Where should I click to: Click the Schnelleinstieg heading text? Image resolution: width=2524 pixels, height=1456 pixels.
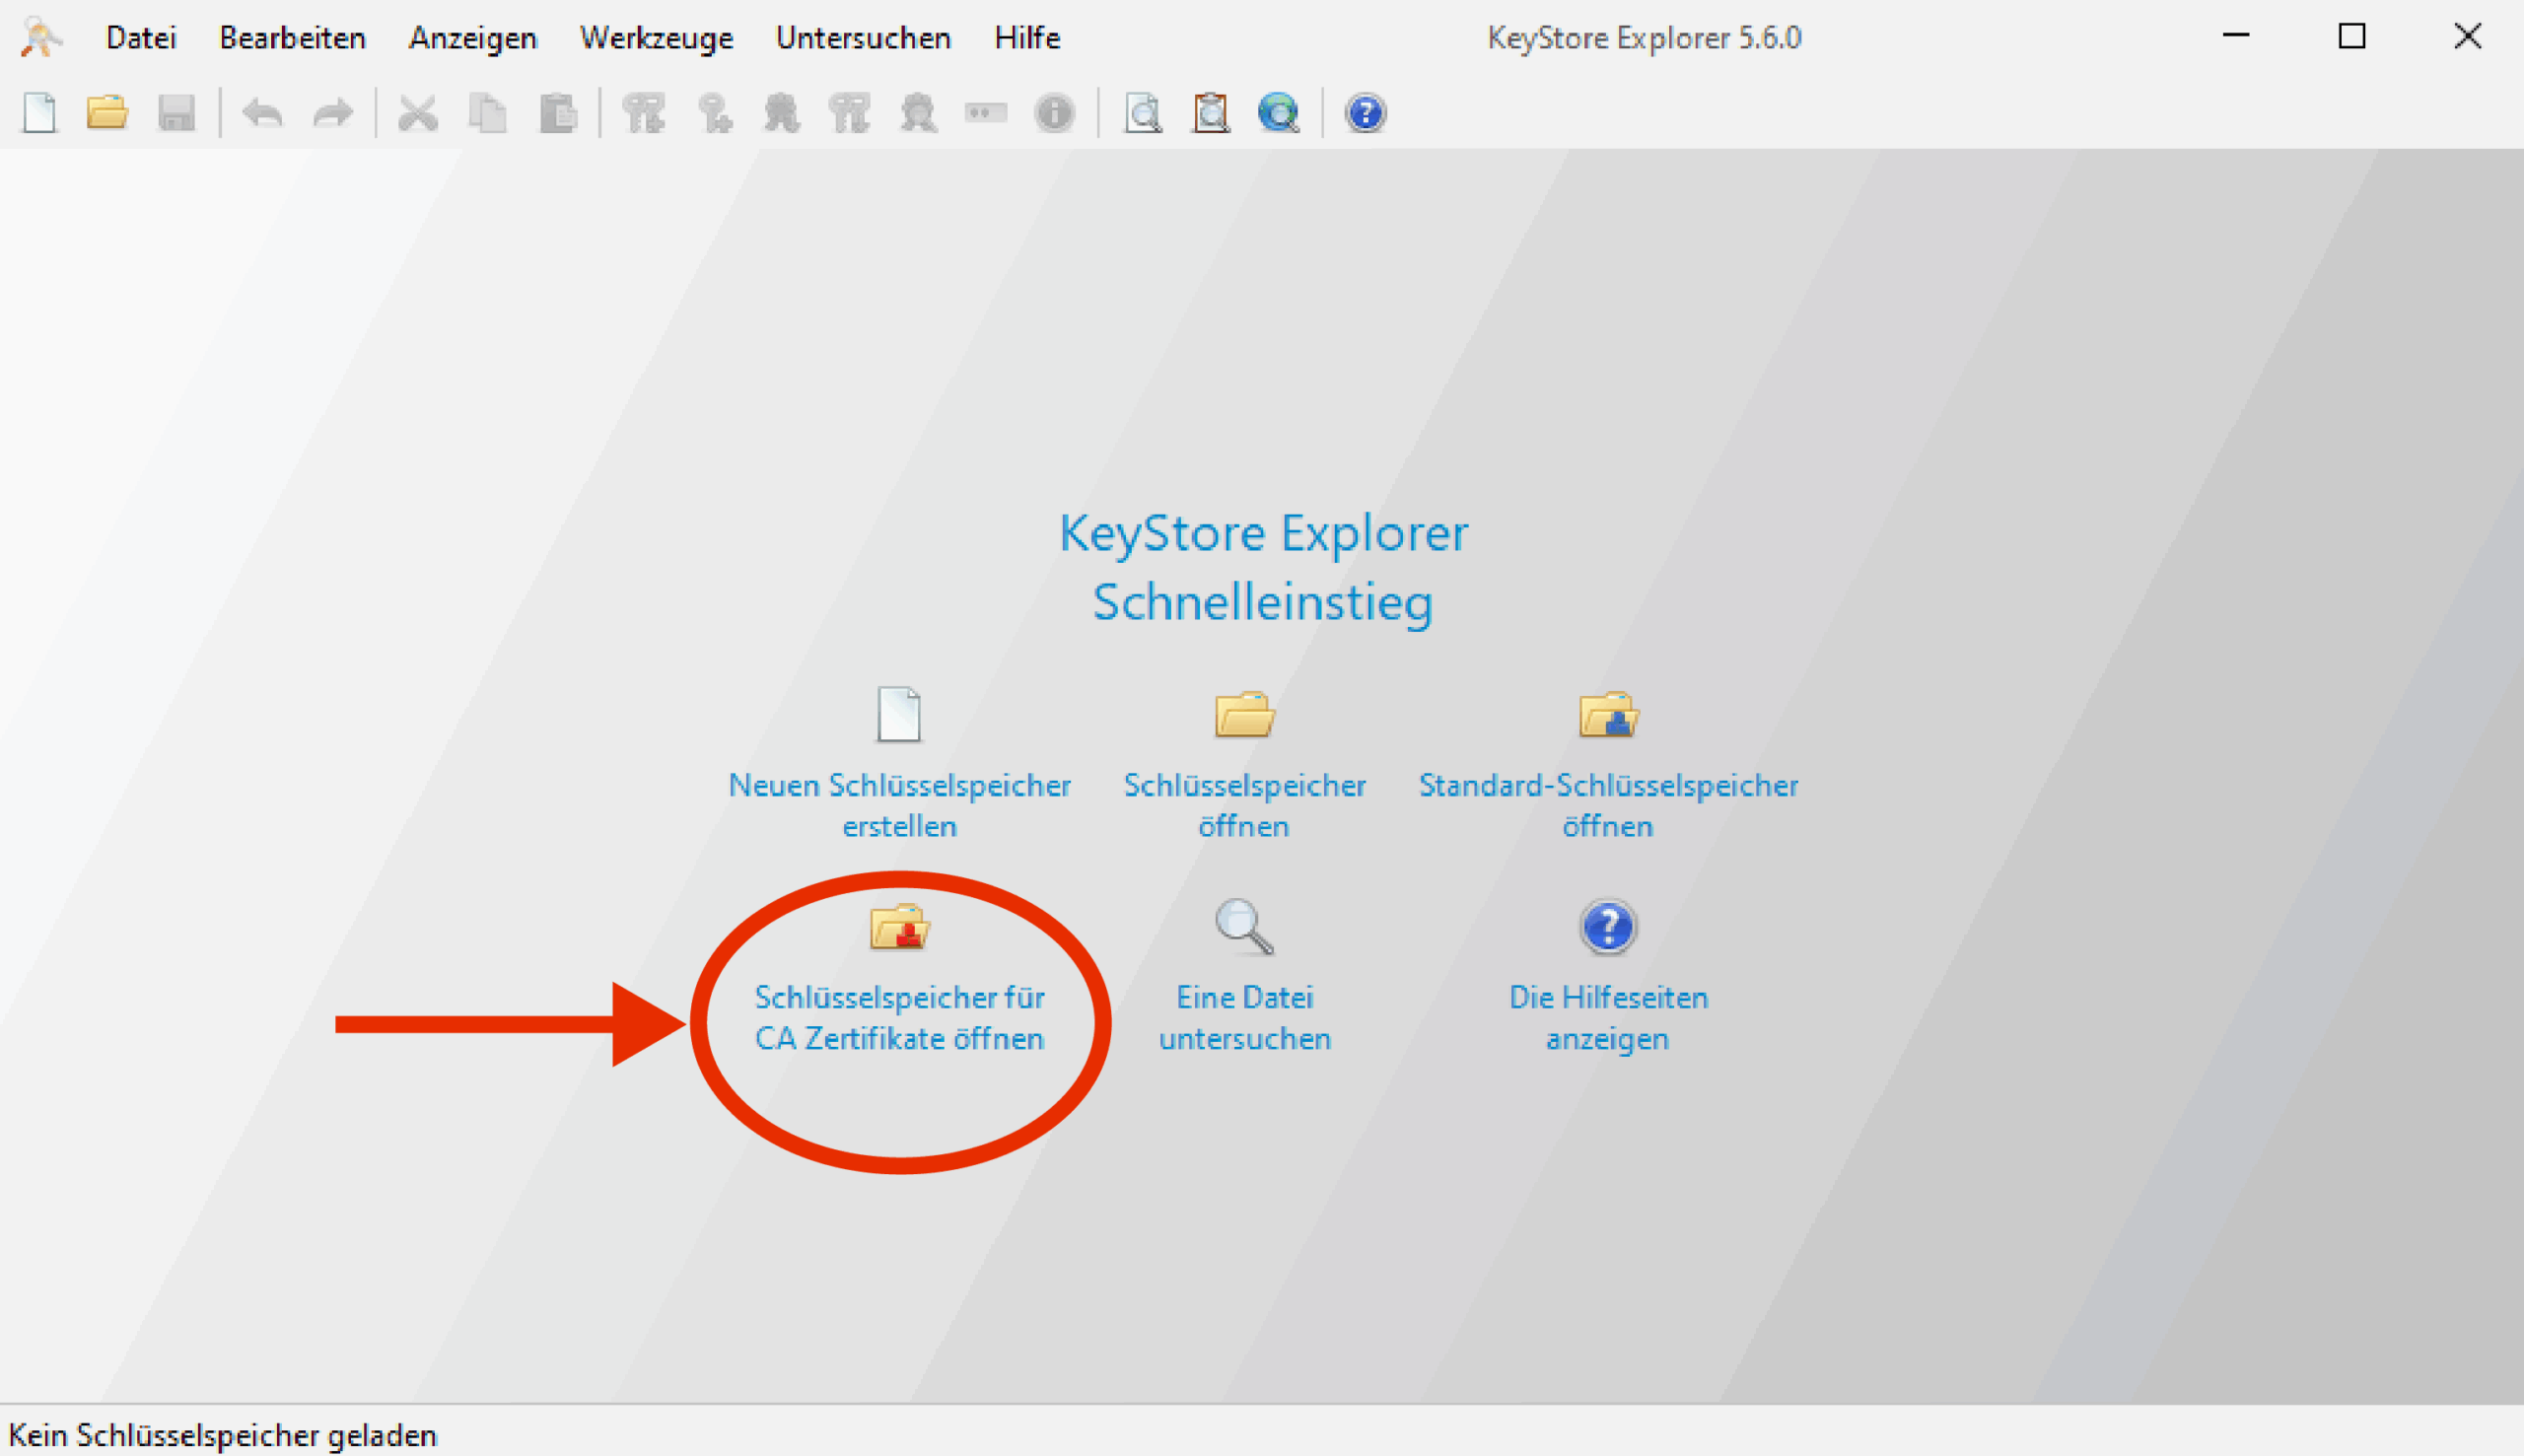point(1262,602)
